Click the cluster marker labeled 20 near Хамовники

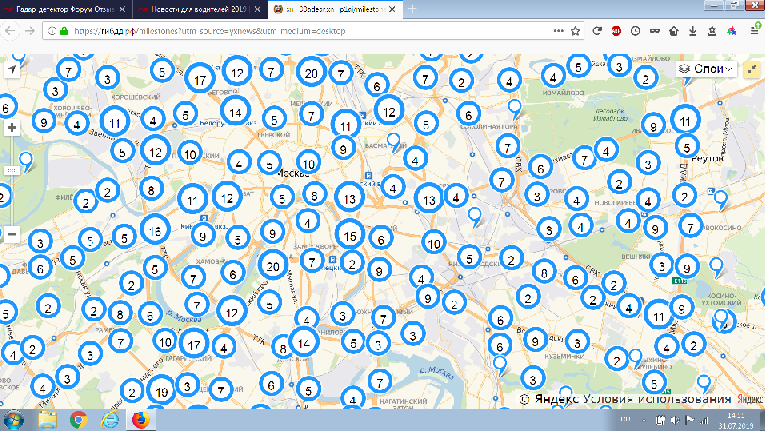[270, 264]
